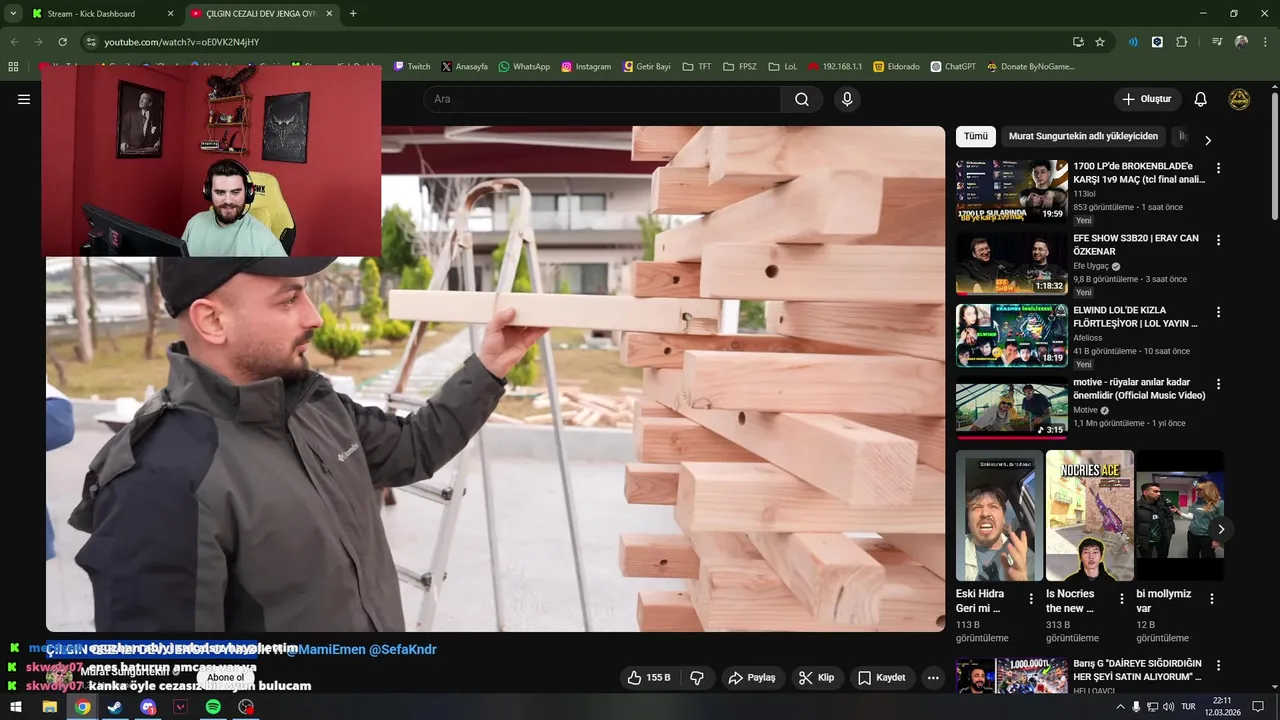Open options for motive rüyalar anılar video
This screenshot has height=720, width=1280.
1218,384
